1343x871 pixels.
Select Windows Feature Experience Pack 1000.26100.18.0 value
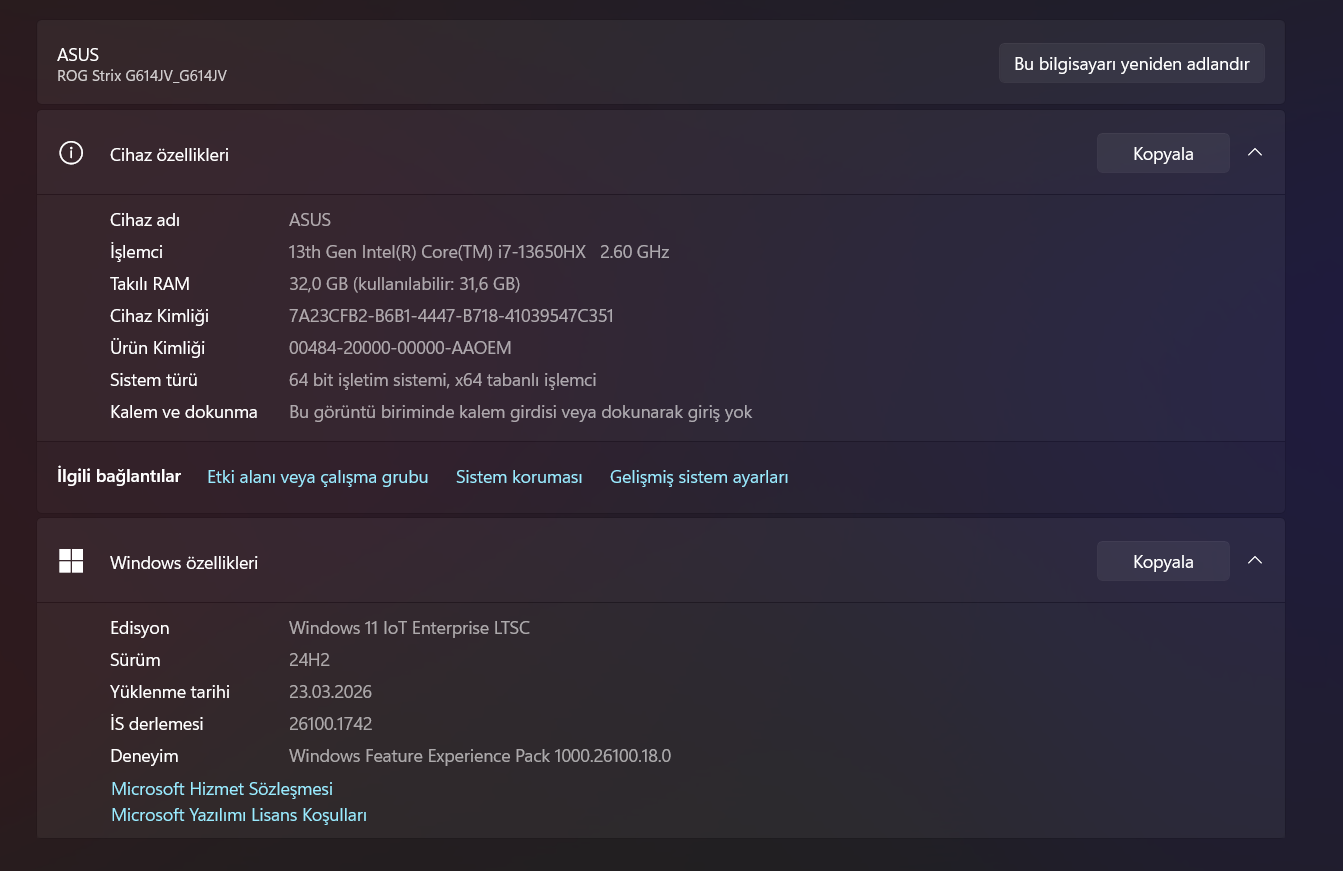point(480,756)
